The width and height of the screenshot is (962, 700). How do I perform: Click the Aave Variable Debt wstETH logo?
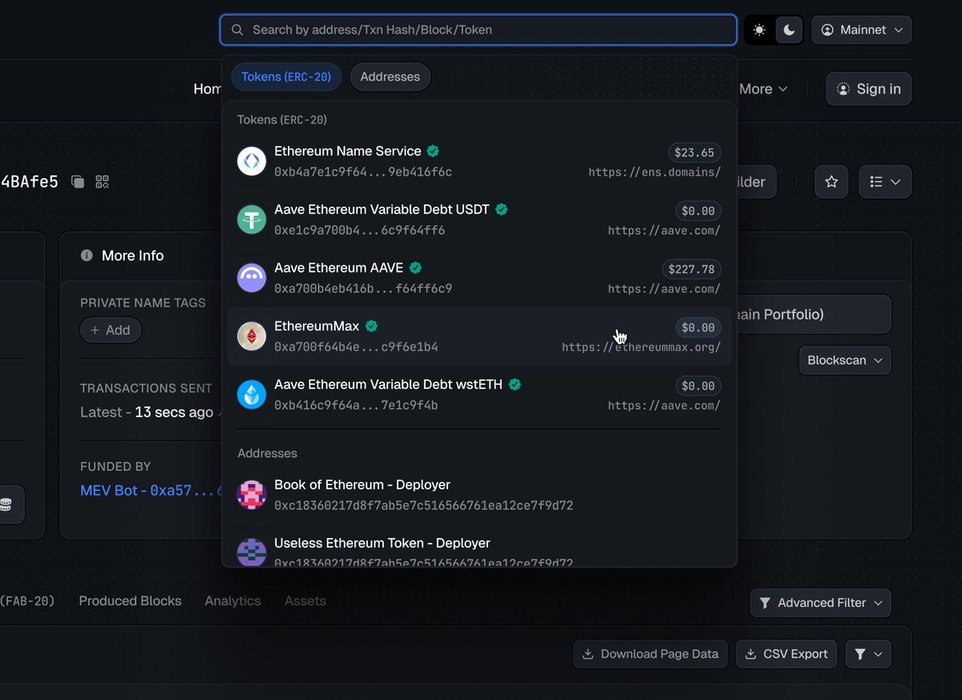pyautogui.click(x=251, y=394)
